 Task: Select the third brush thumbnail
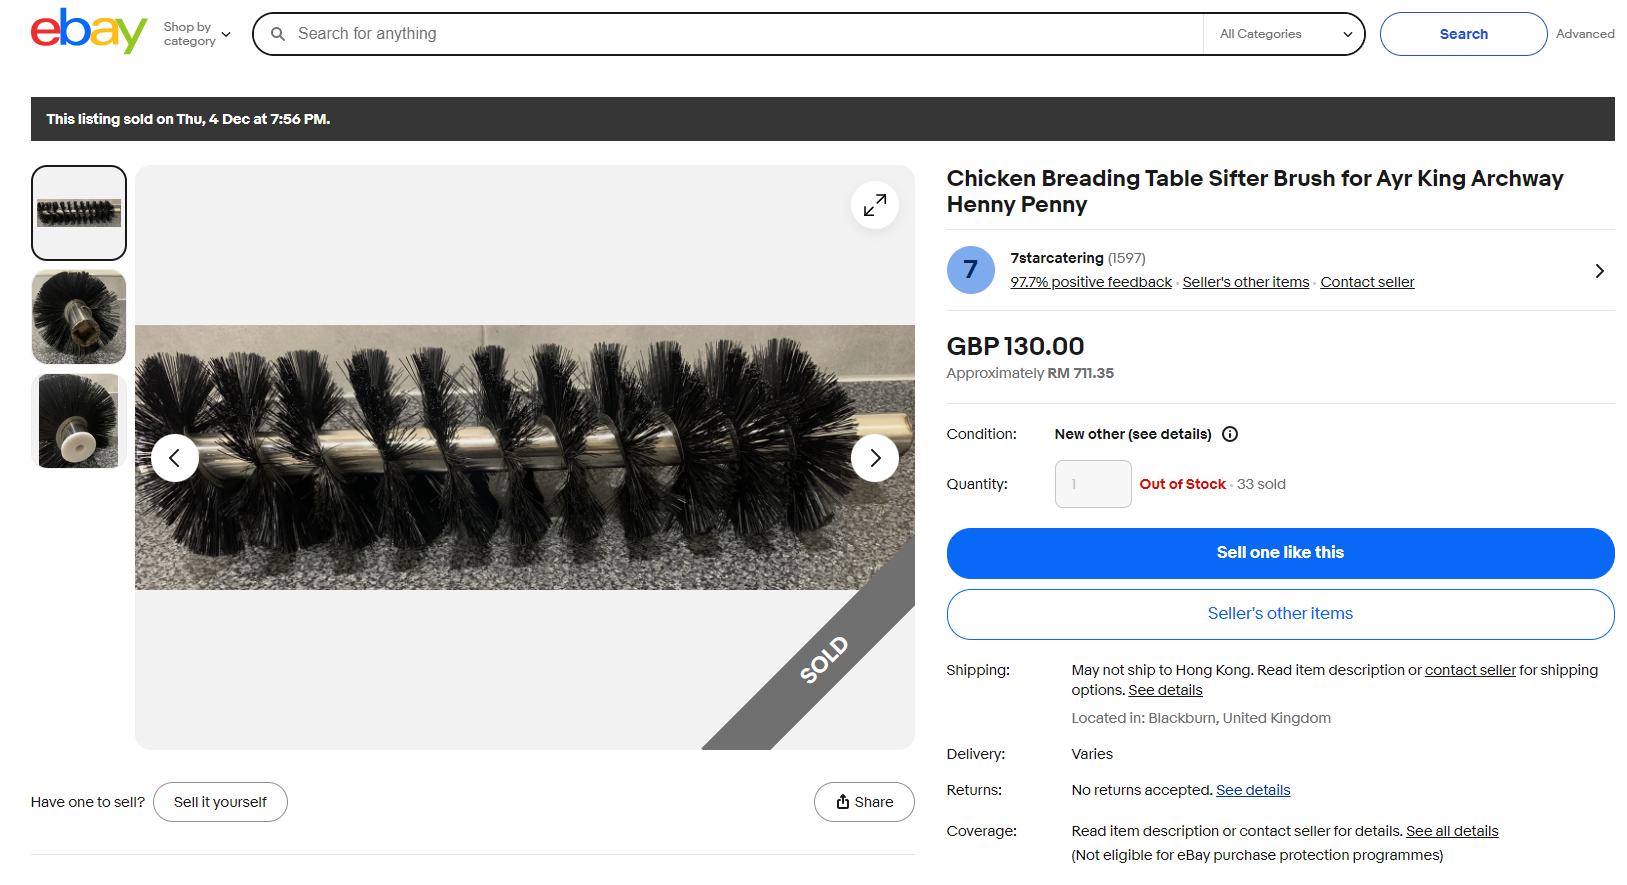(x=79, y=421)
